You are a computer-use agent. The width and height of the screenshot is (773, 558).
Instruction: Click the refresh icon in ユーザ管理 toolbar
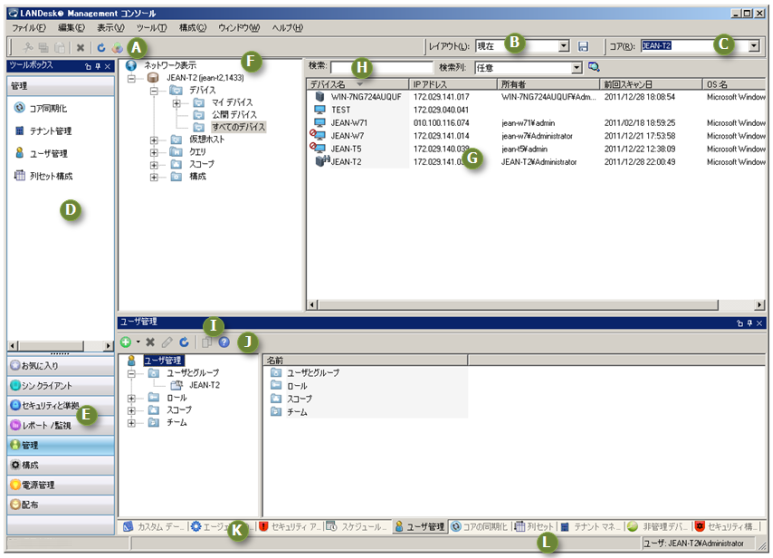pyautogui.click(x=184, y=342)
